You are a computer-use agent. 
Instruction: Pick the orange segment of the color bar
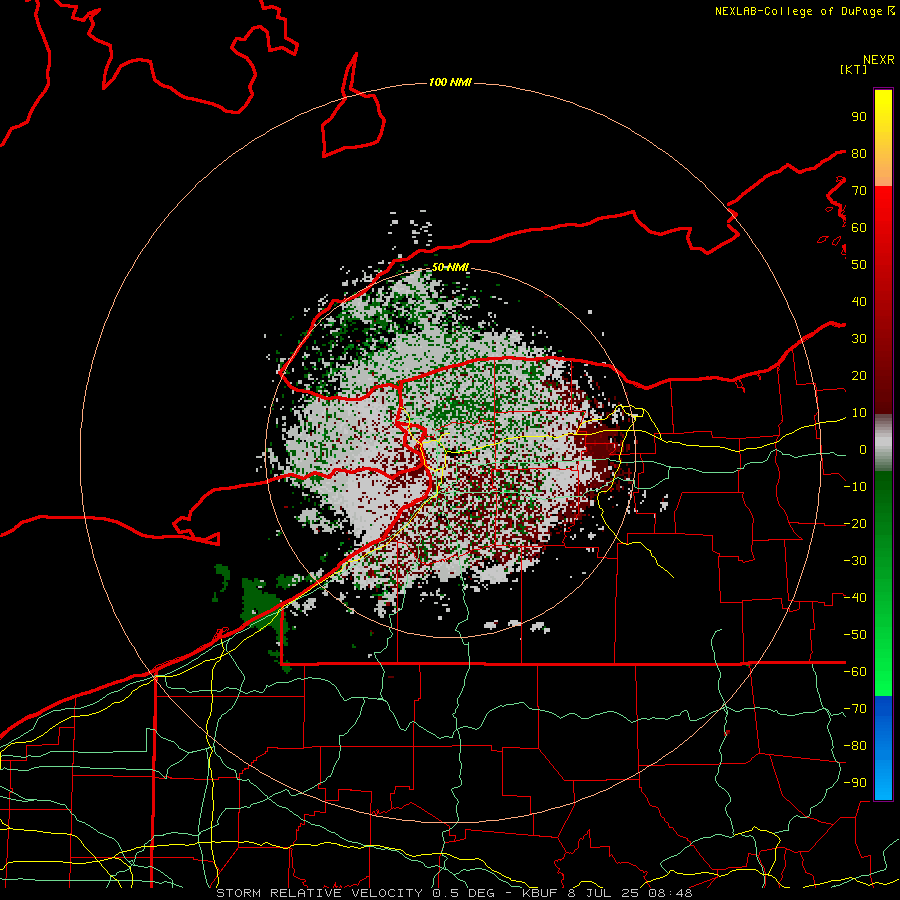[x=883, y=171]
